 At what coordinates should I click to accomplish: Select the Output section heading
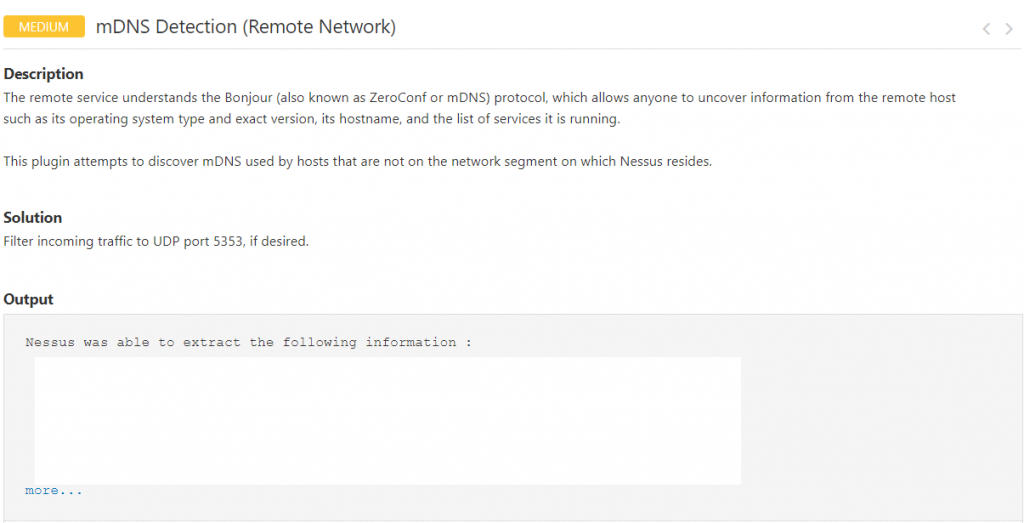[29, 299]
